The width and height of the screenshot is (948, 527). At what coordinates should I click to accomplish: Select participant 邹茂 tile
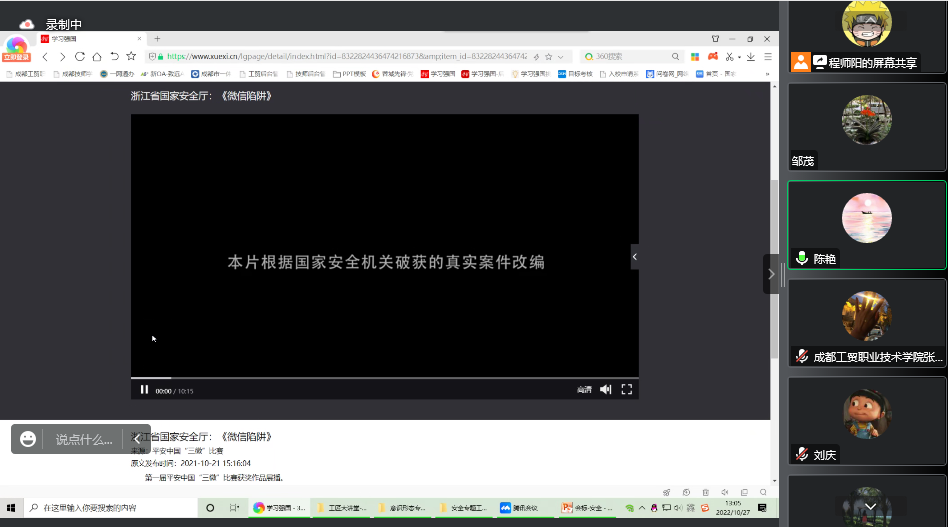[x=867, y=128]
